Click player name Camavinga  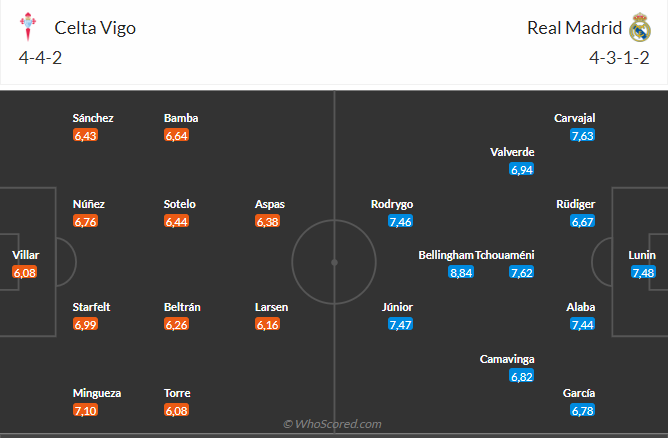click(506, 358)
